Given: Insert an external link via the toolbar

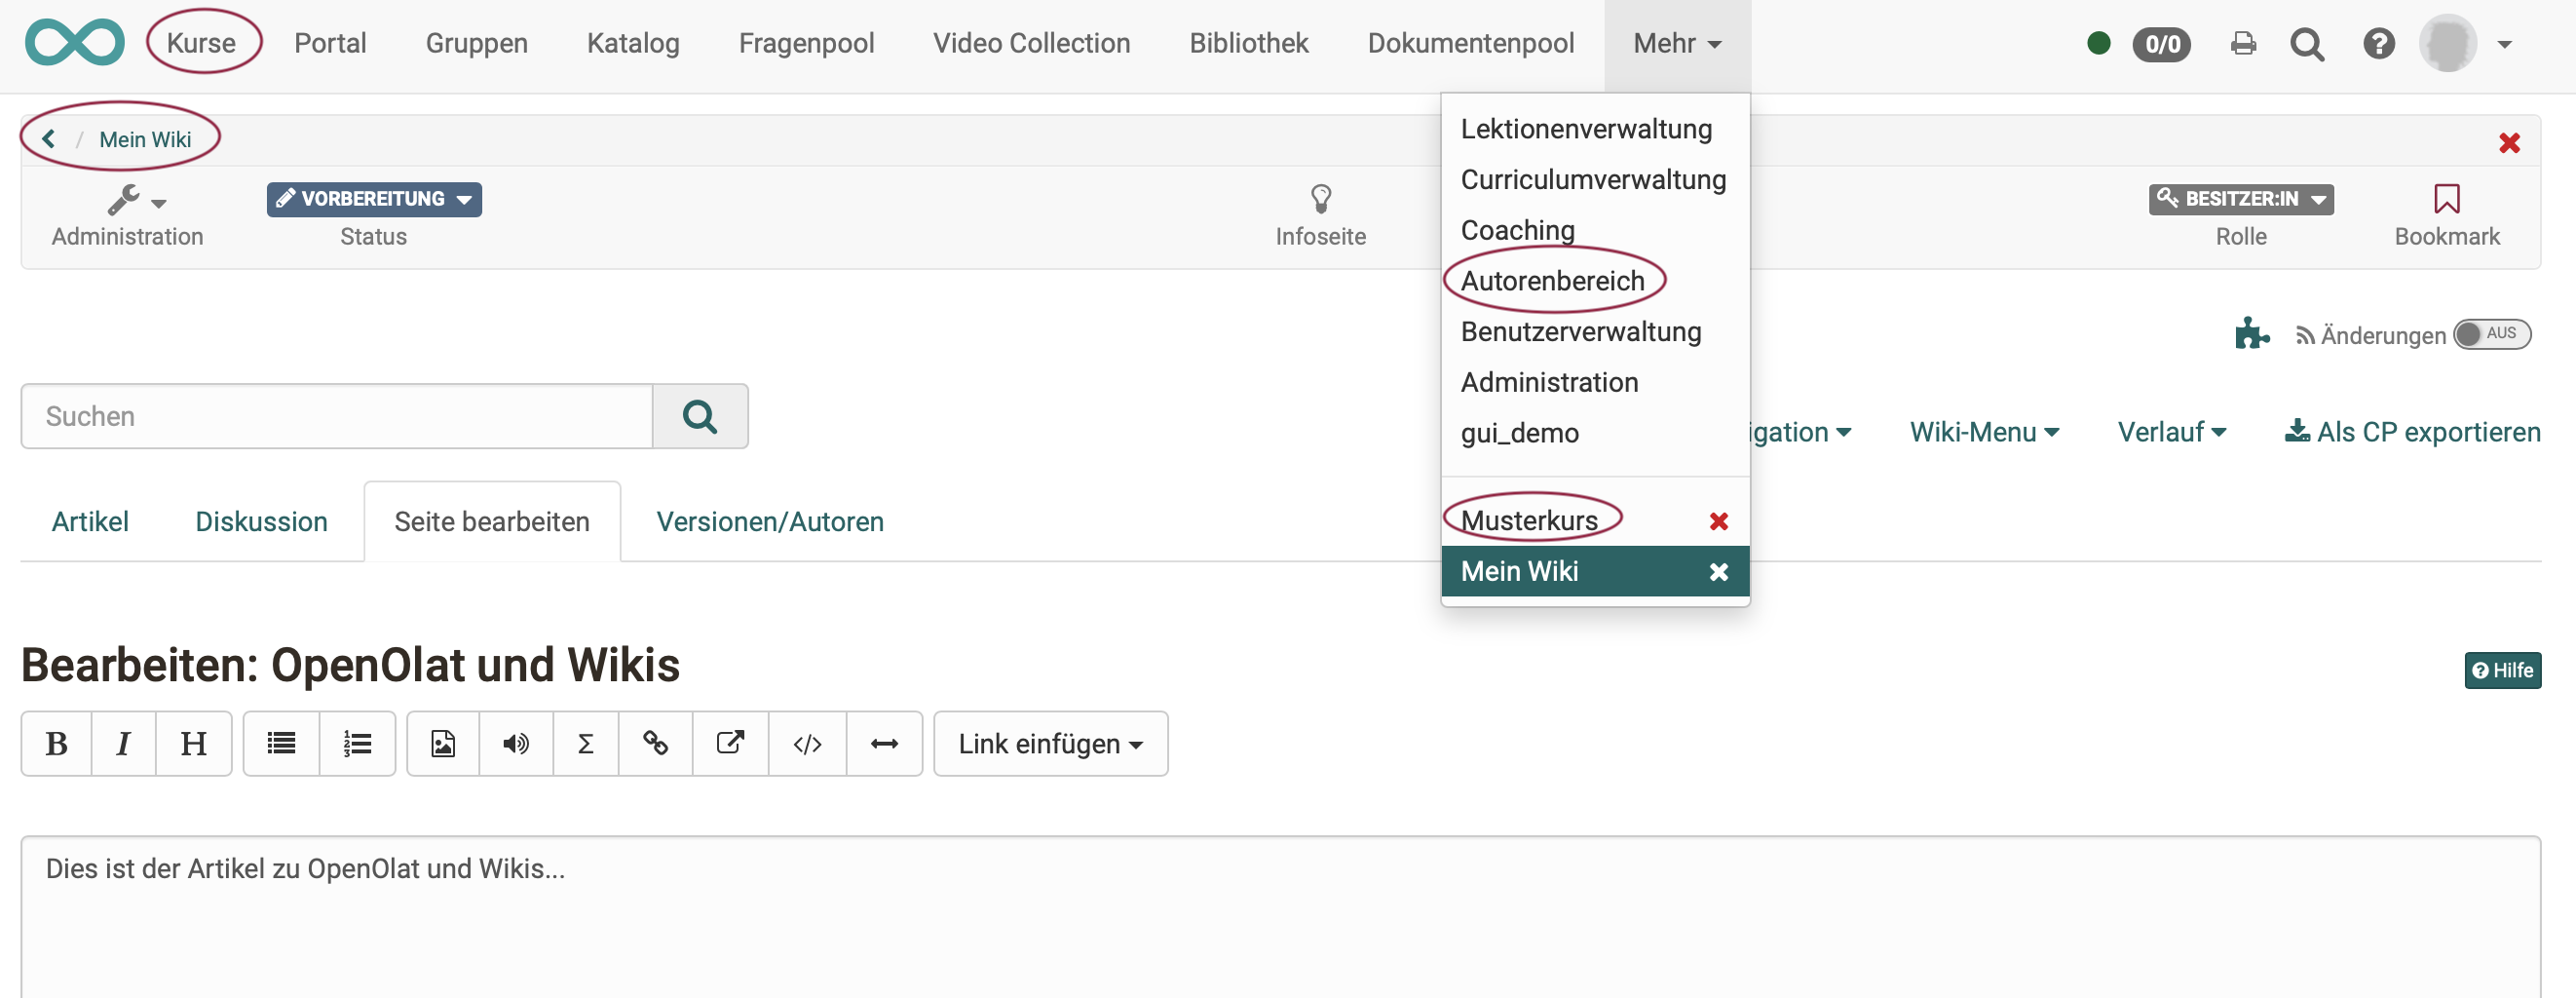Looking at the screenshot, I should pos(729,743).
